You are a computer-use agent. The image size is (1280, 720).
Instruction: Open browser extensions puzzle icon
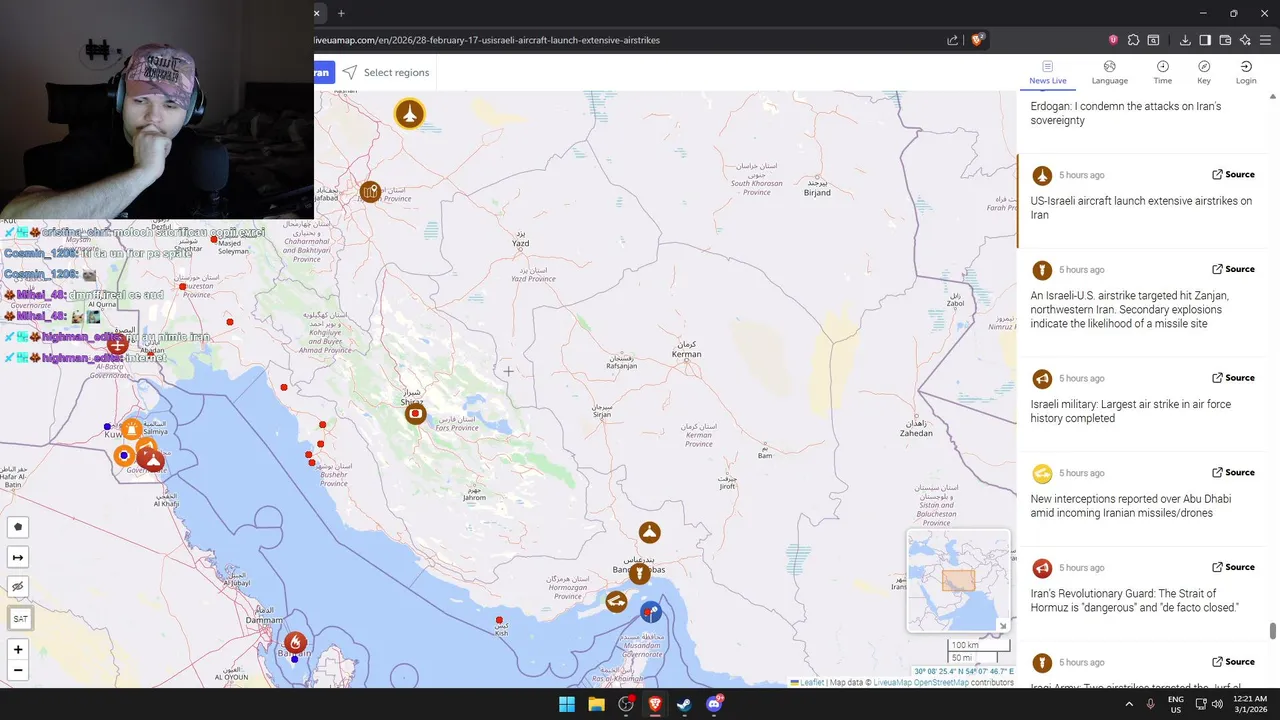pyautogui.click(x=1133, y=40)
